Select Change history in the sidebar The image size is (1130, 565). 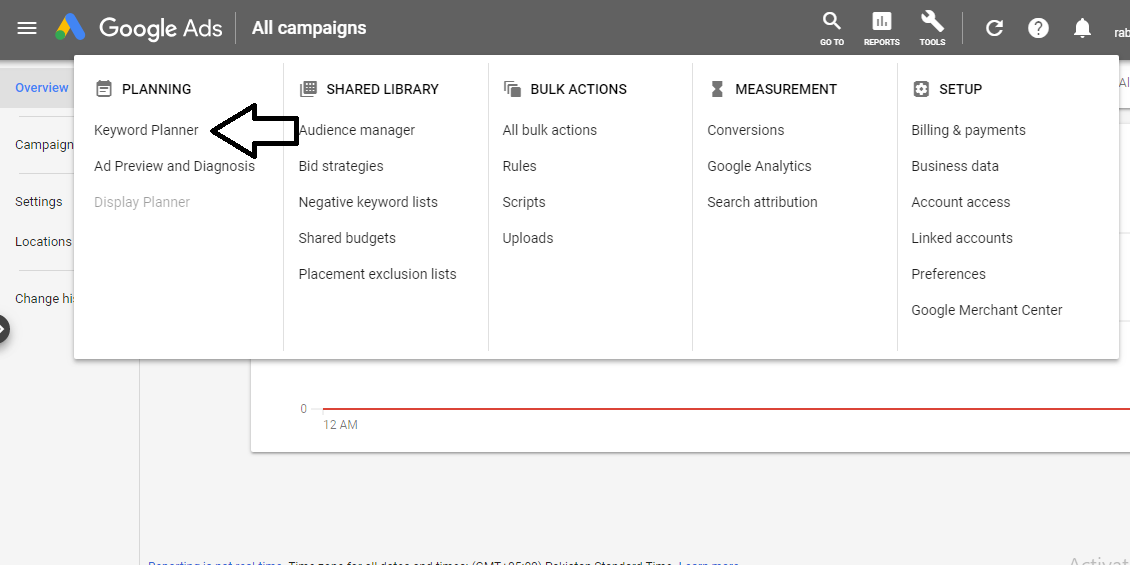46,298
